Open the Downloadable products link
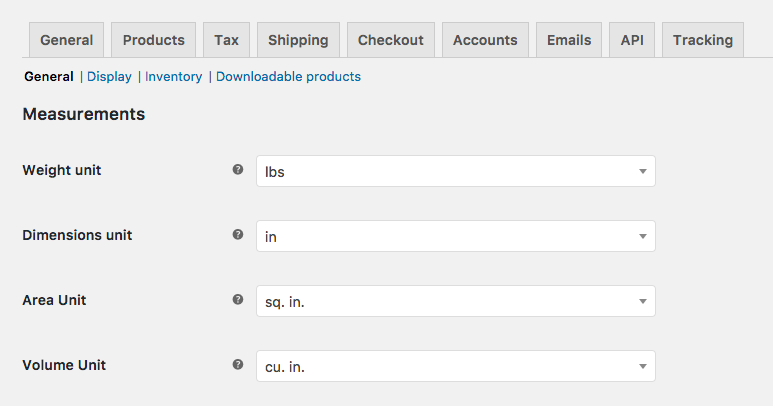The height and width of the screenshot is (406, 773). click(x=288, y=77)
